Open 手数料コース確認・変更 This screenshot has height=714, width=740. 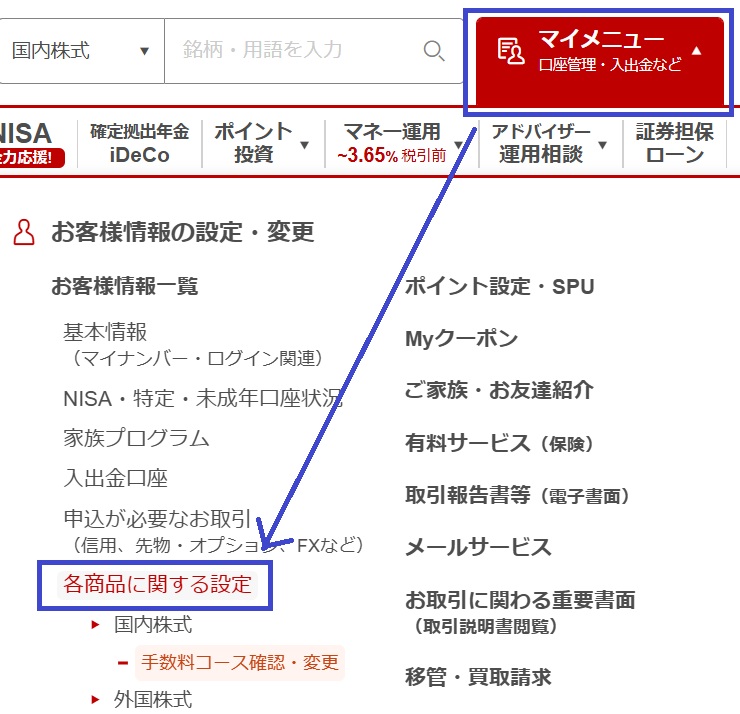(x=239, y=662)
